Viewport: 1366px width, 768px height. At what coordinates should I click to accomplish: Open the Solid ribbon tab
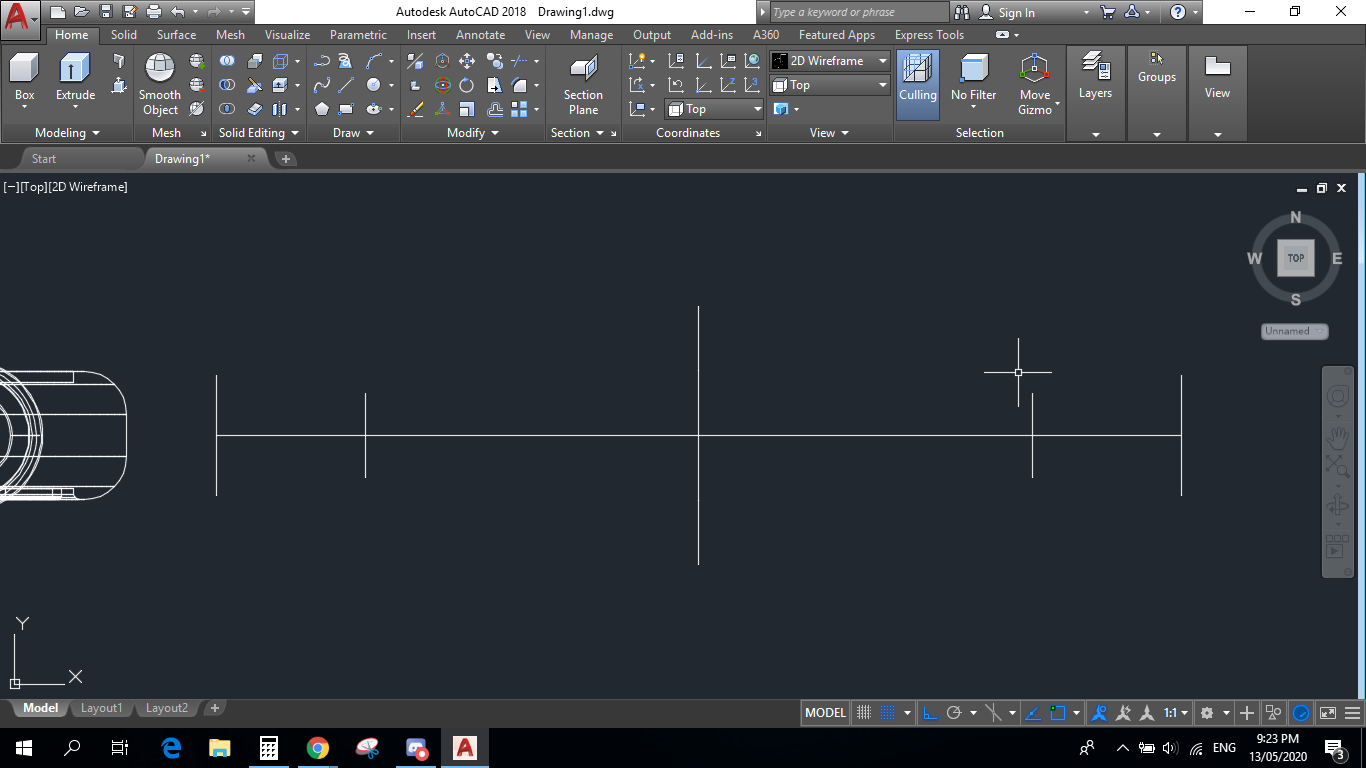pos(124,35)
